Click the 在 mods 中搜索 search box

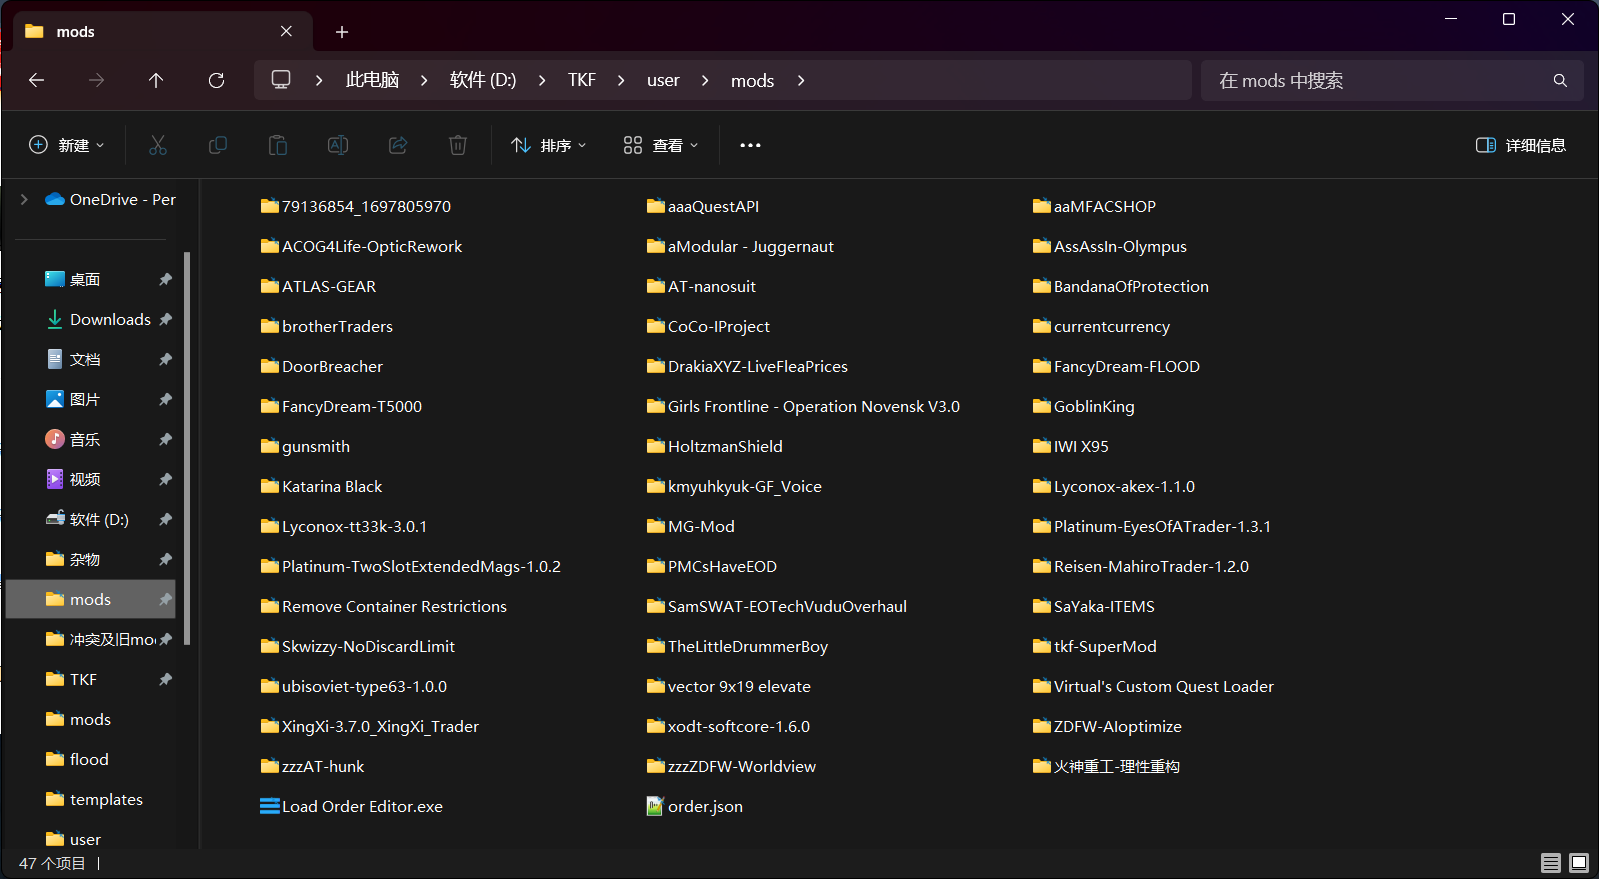pyautogui.click(x=1380, y=81)
